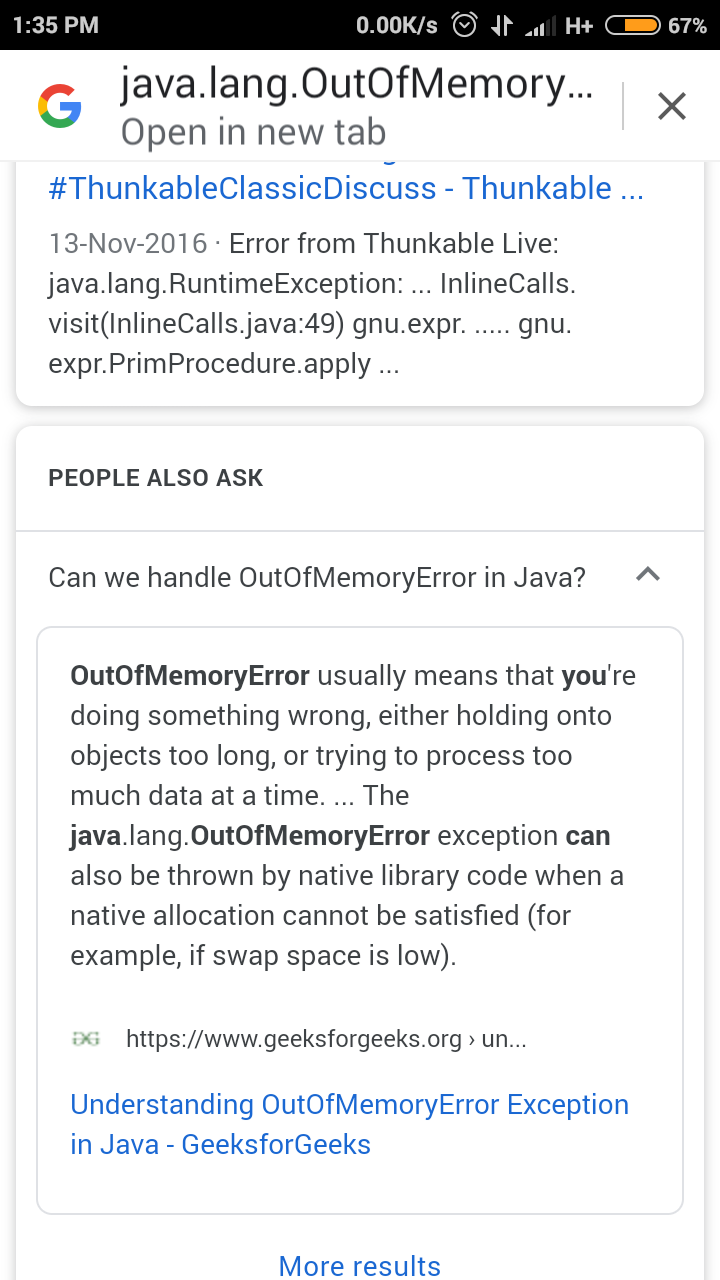The image size is (720, 1280).
Task: Open the ThunkableClassicDiscuss search result link
Action: pyautogui.click(x=345, y=188)
